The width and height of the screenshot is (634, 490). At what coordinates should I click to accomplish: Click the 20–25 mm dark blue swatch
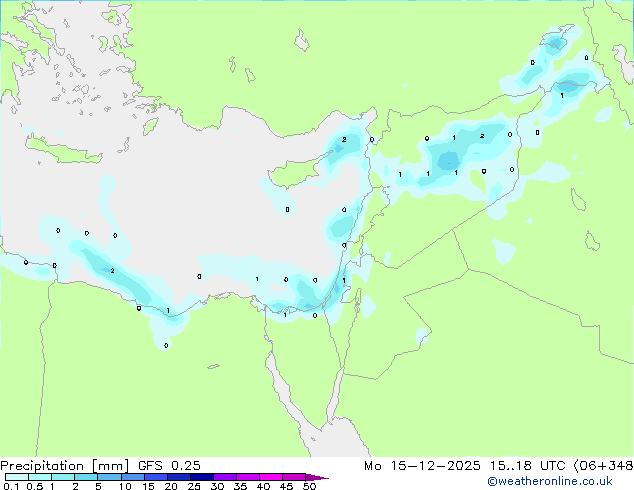coord(178,477)
